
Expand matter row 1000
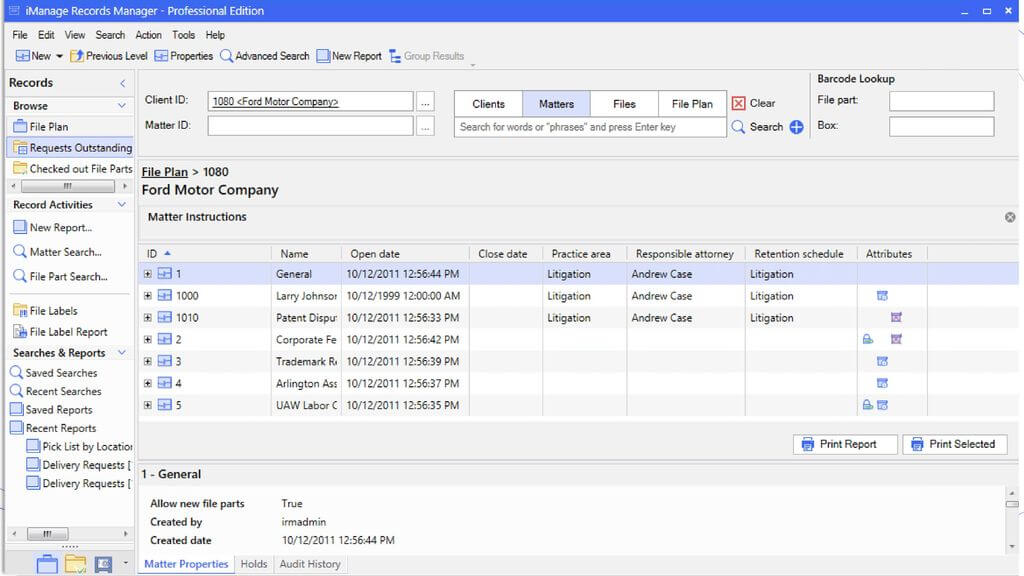148,296
